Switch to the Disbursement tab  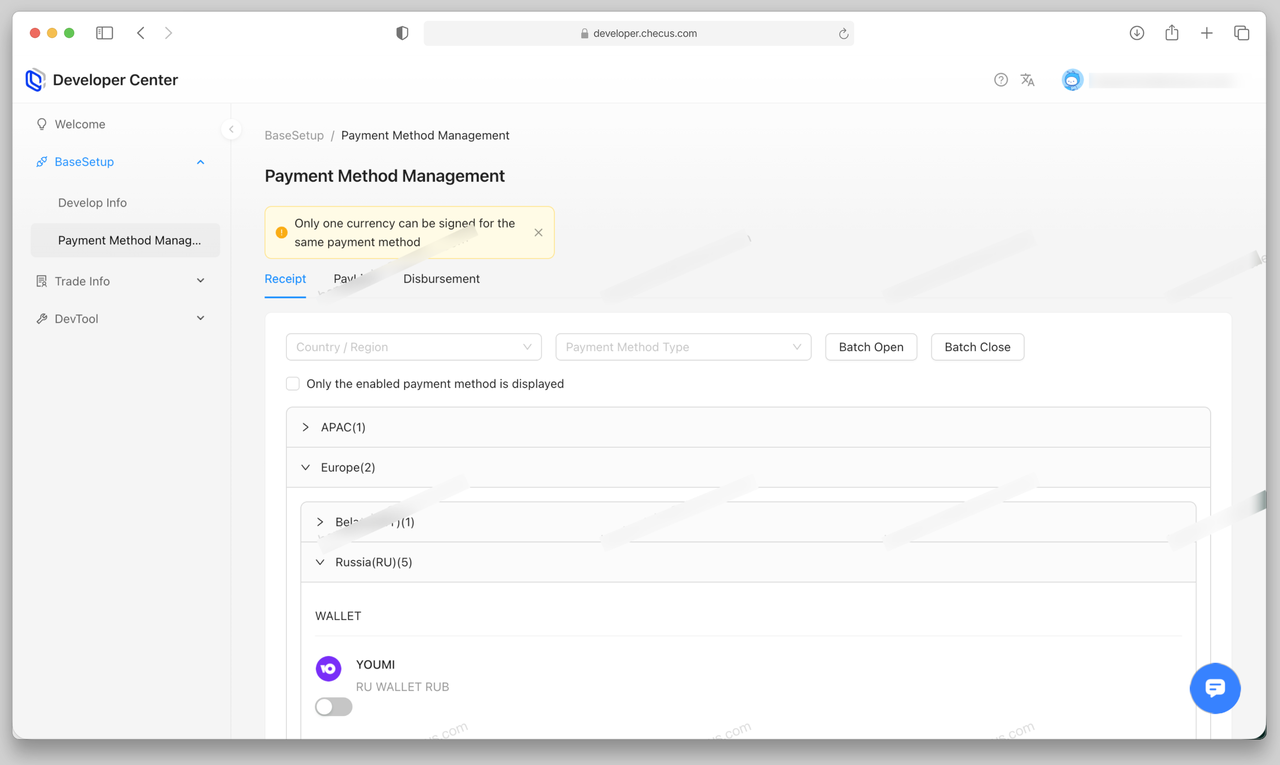click(x=441, y=279)
